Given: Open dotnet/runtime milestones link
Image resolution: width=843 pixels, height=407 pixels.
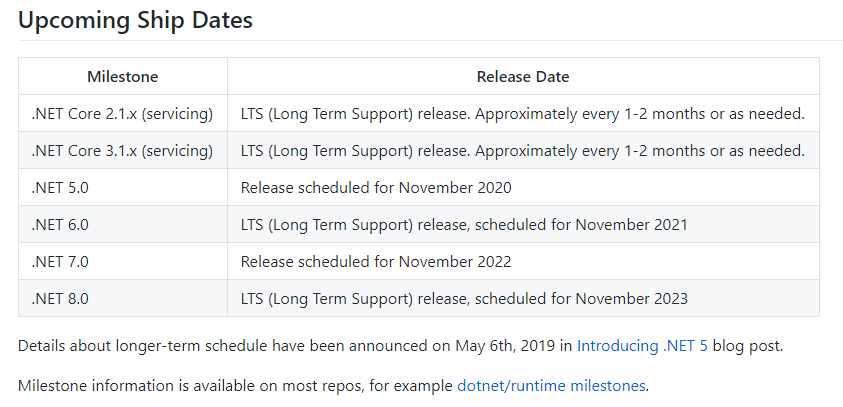Looking at the screenshot, I should coord(551,386).
